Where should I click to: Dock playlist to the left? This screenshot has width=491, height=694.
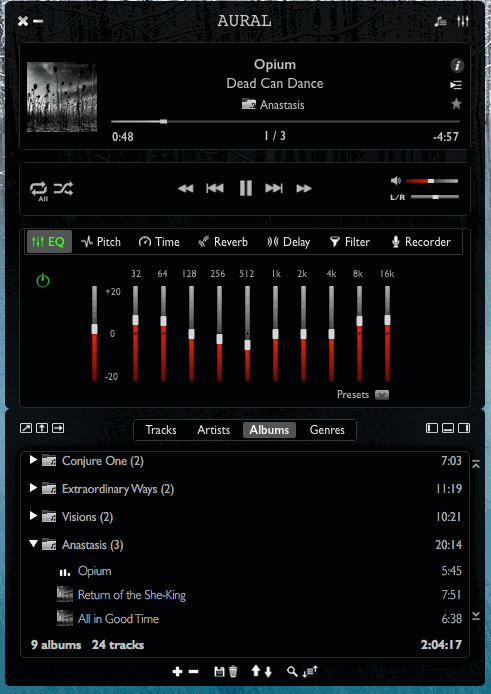coord(432,428)
